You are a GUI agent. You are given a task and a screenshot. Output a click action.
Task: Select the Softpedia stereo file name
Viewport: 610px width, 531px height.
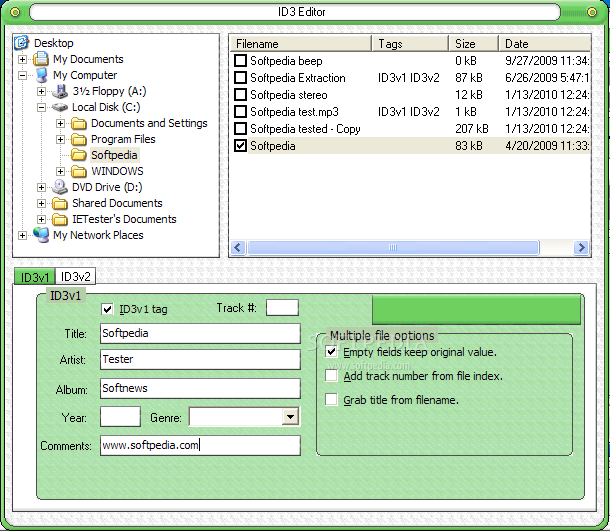(x=289, y=95)
